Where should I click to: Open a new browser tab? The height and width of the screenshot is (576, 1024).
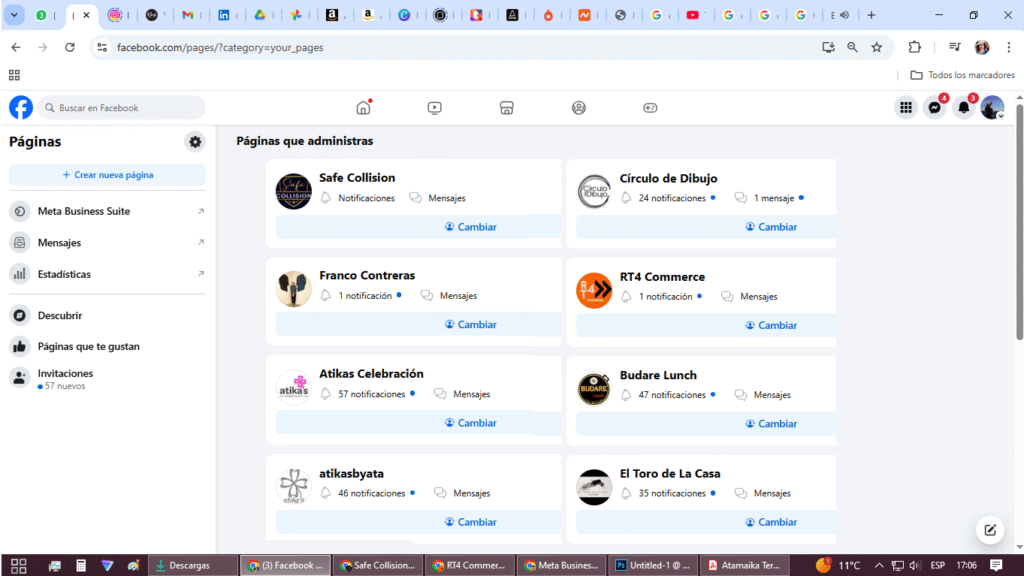pyautogui.click(x=871, y=15)
